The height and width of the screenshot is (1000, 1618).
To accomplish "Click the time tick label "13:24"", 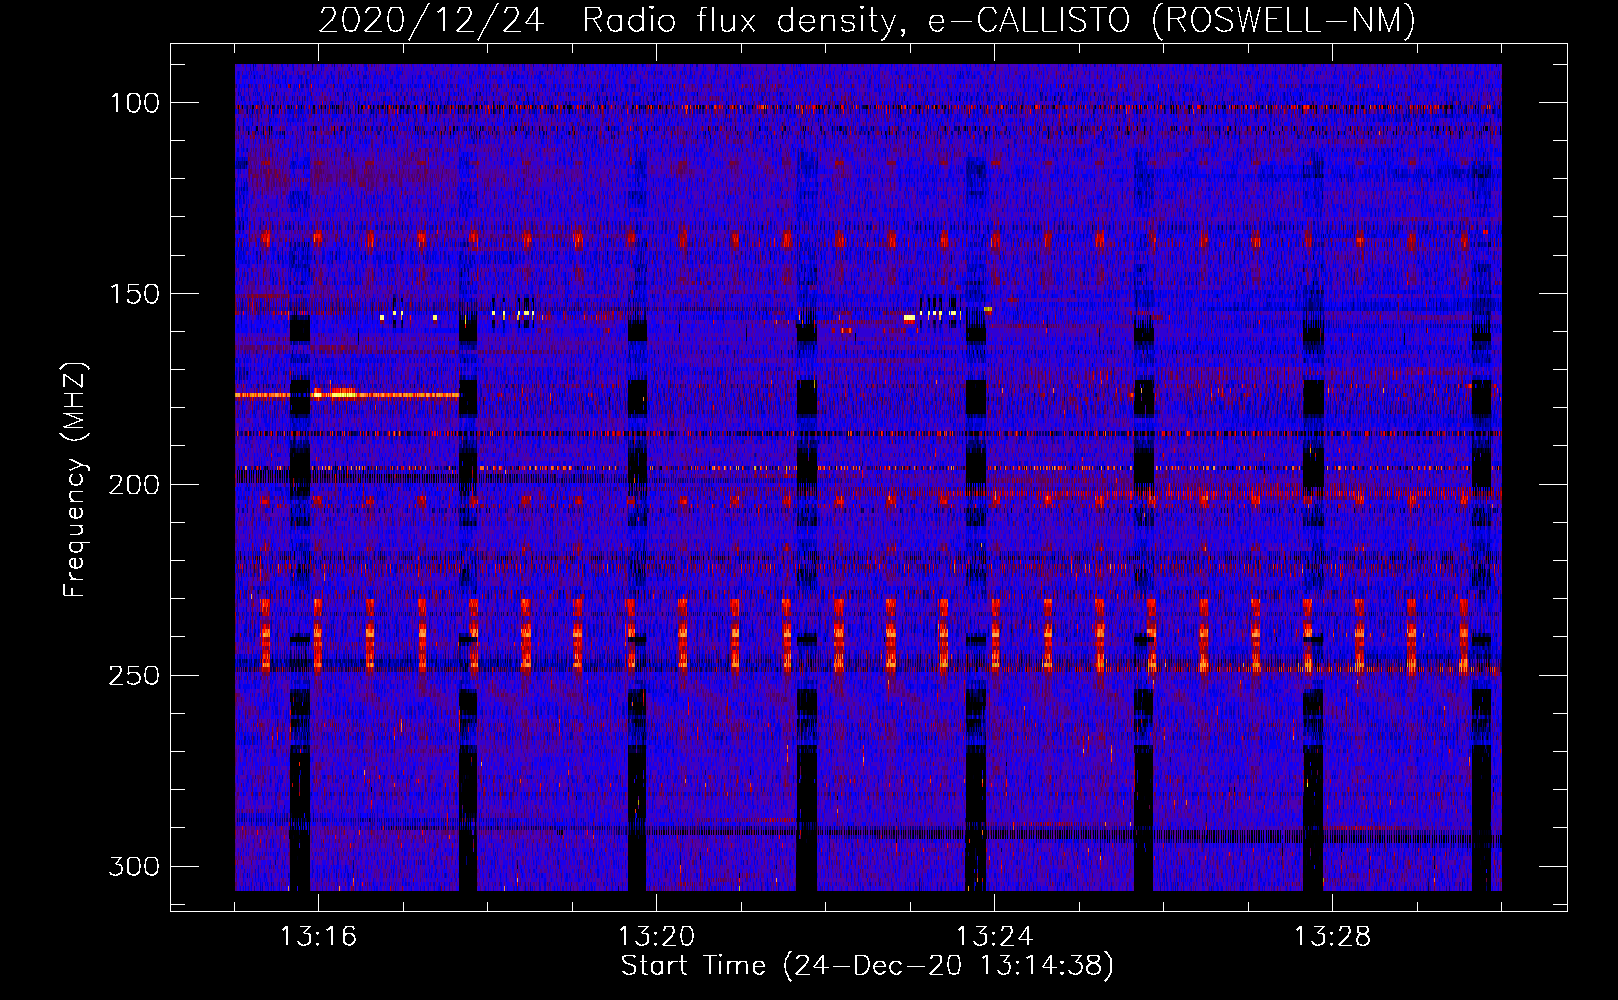I will point(994,937).
